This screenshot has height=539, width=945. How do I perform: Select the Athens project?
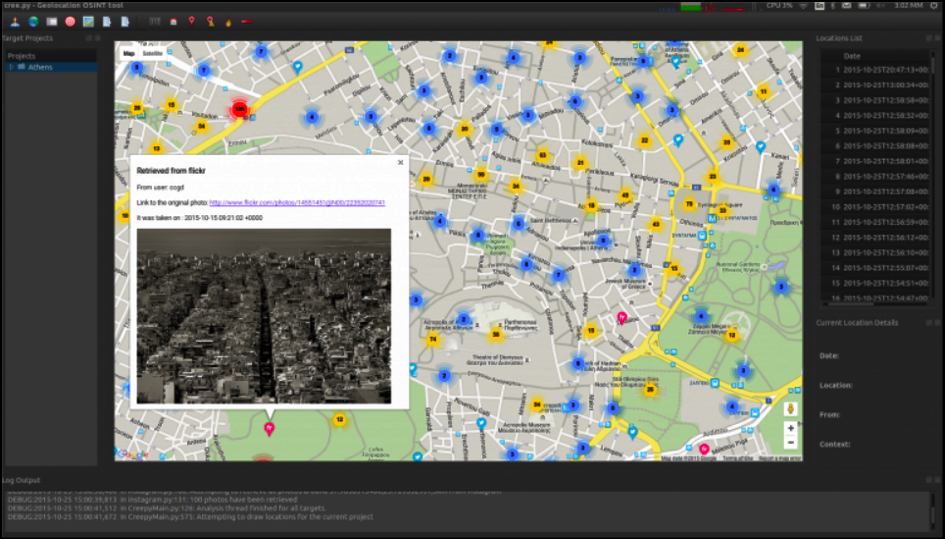coord(40,67)
